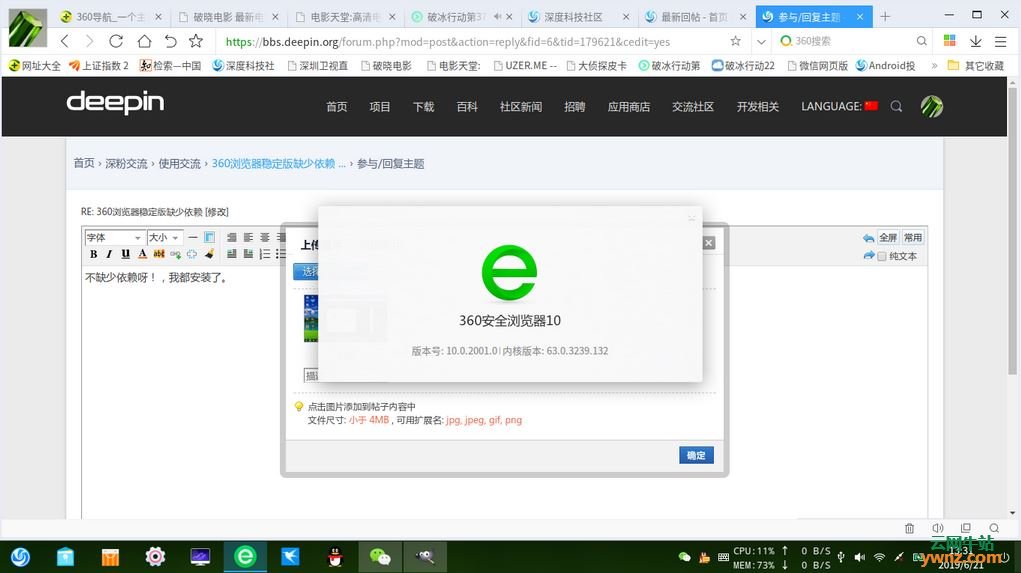Viewport: 1021px width, 573px height.
Task: Switch to the 最新回帖 tab
Action: [x=694, y=17]
